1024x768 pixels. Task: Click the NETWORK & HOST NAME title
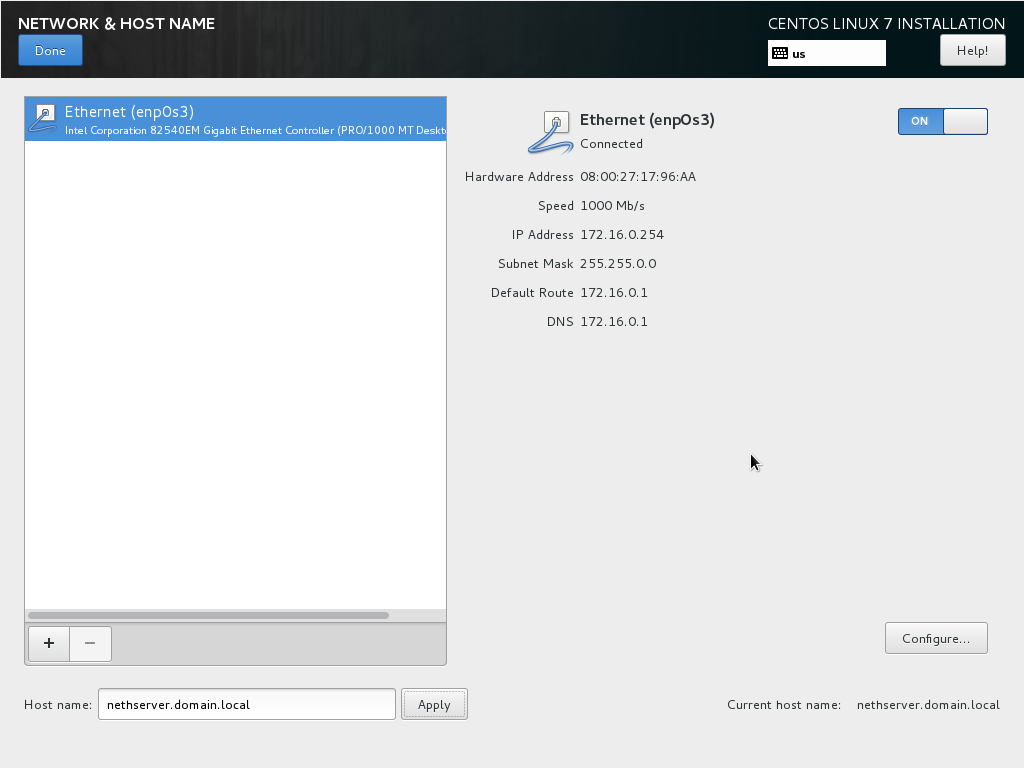tap(116, 24)
